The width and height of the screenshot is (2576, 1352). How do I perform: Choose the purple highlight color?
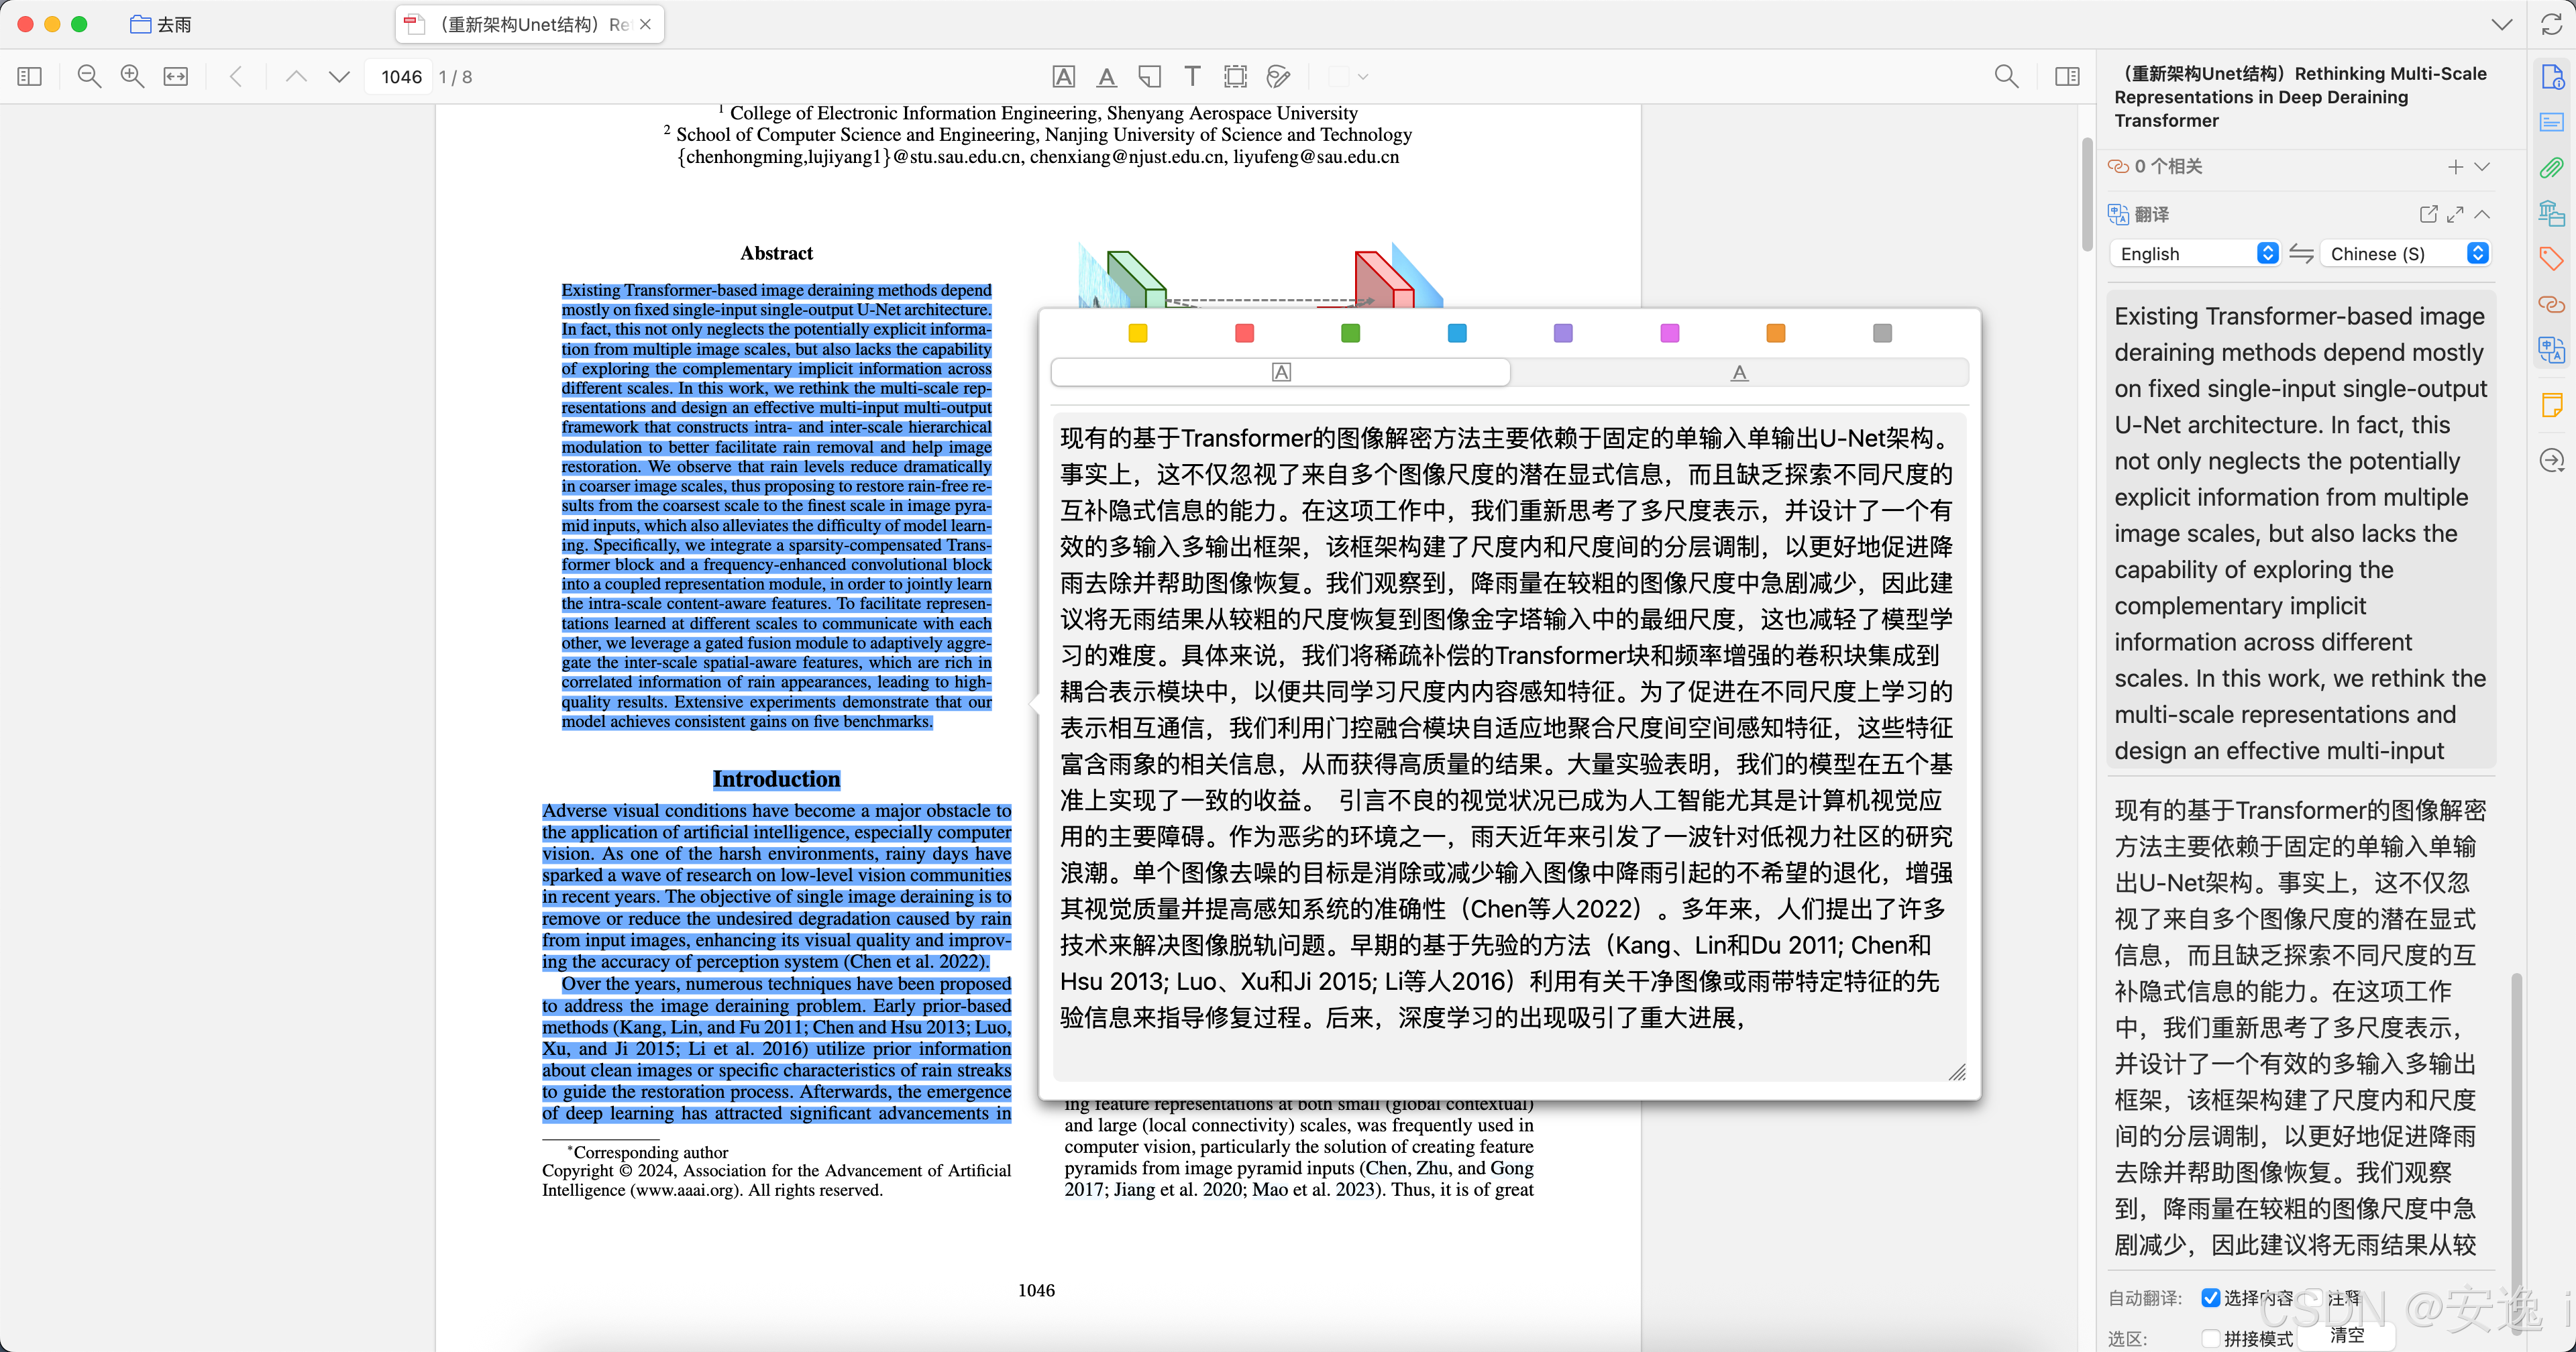coord(1563,333)
